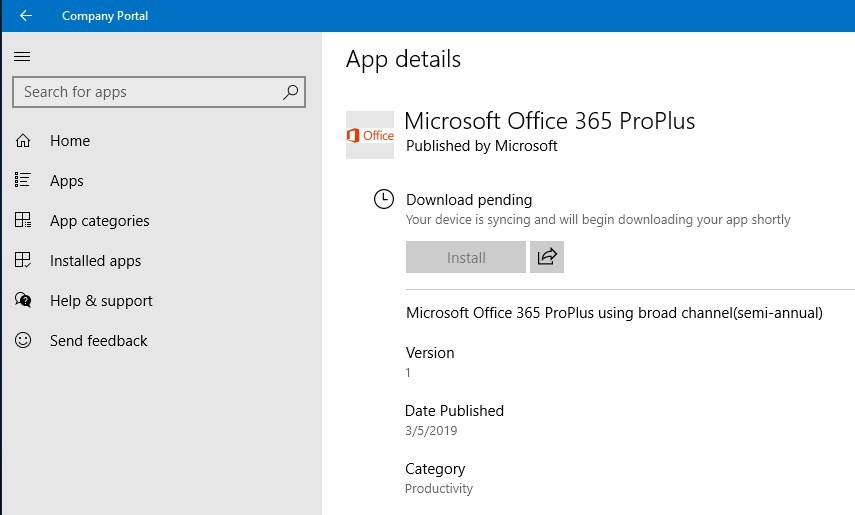The image size is (855, 515).
Task: Click the App categories grid icon
Action: click(x=23, y=220)
